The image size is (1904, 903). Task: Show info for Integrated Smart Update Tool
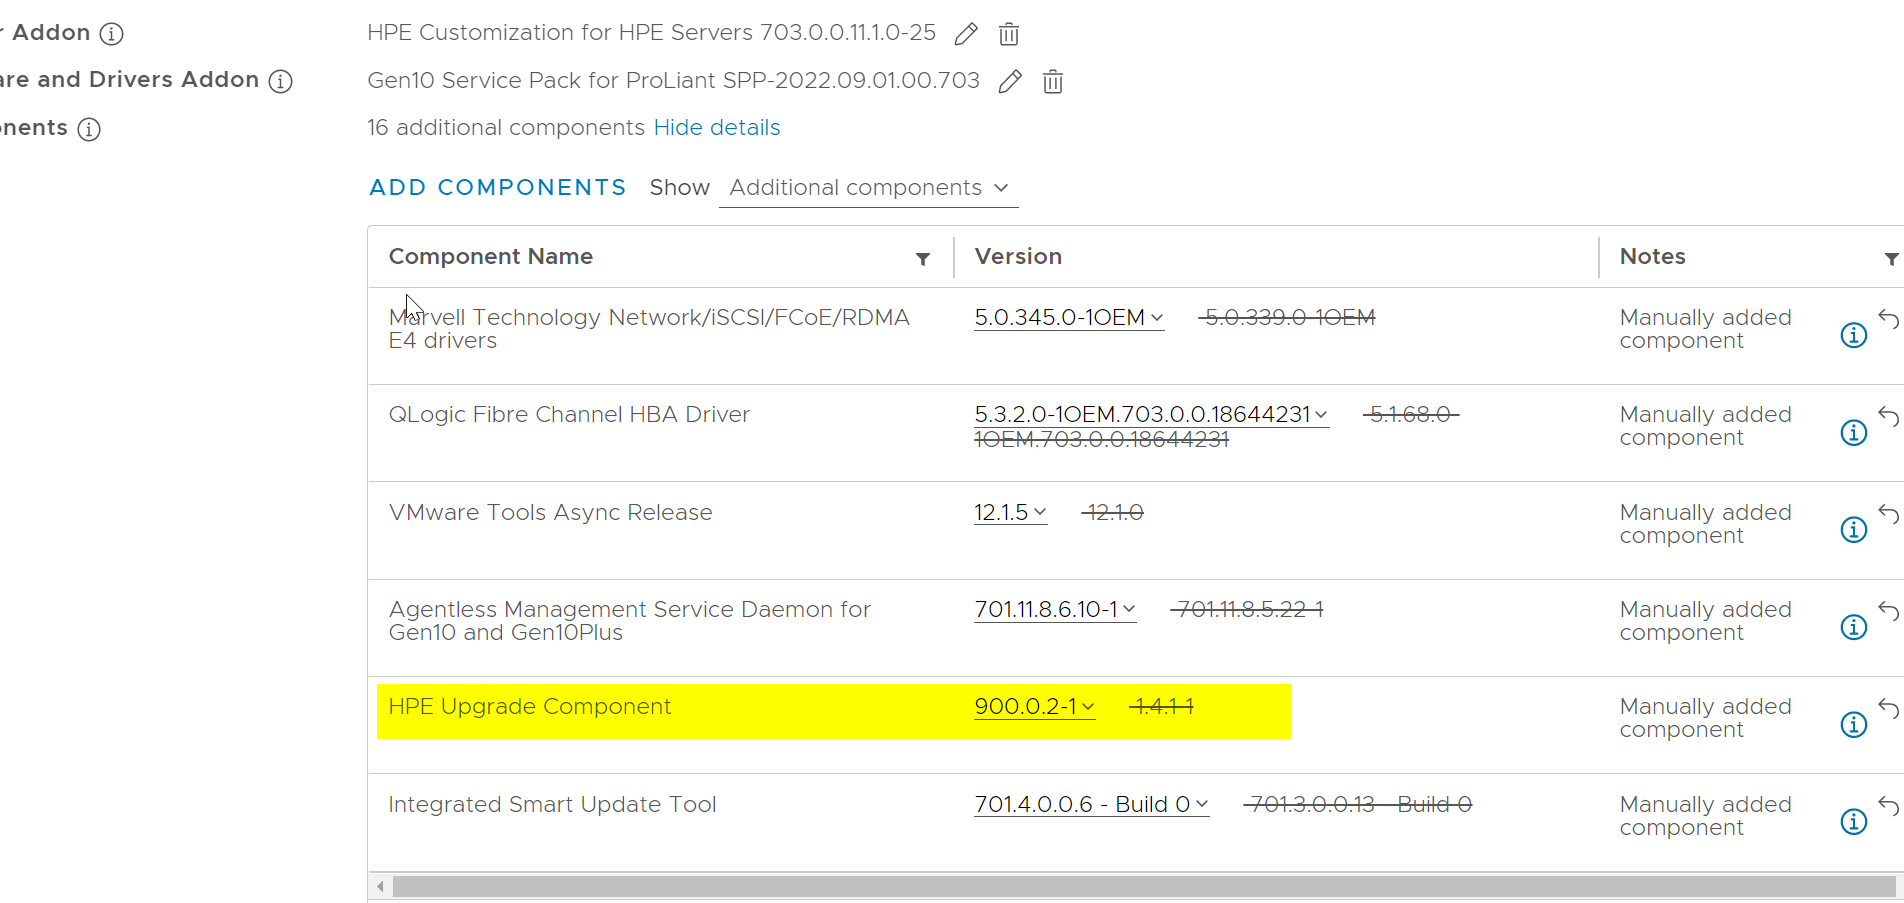click(x=1854, y=821)
